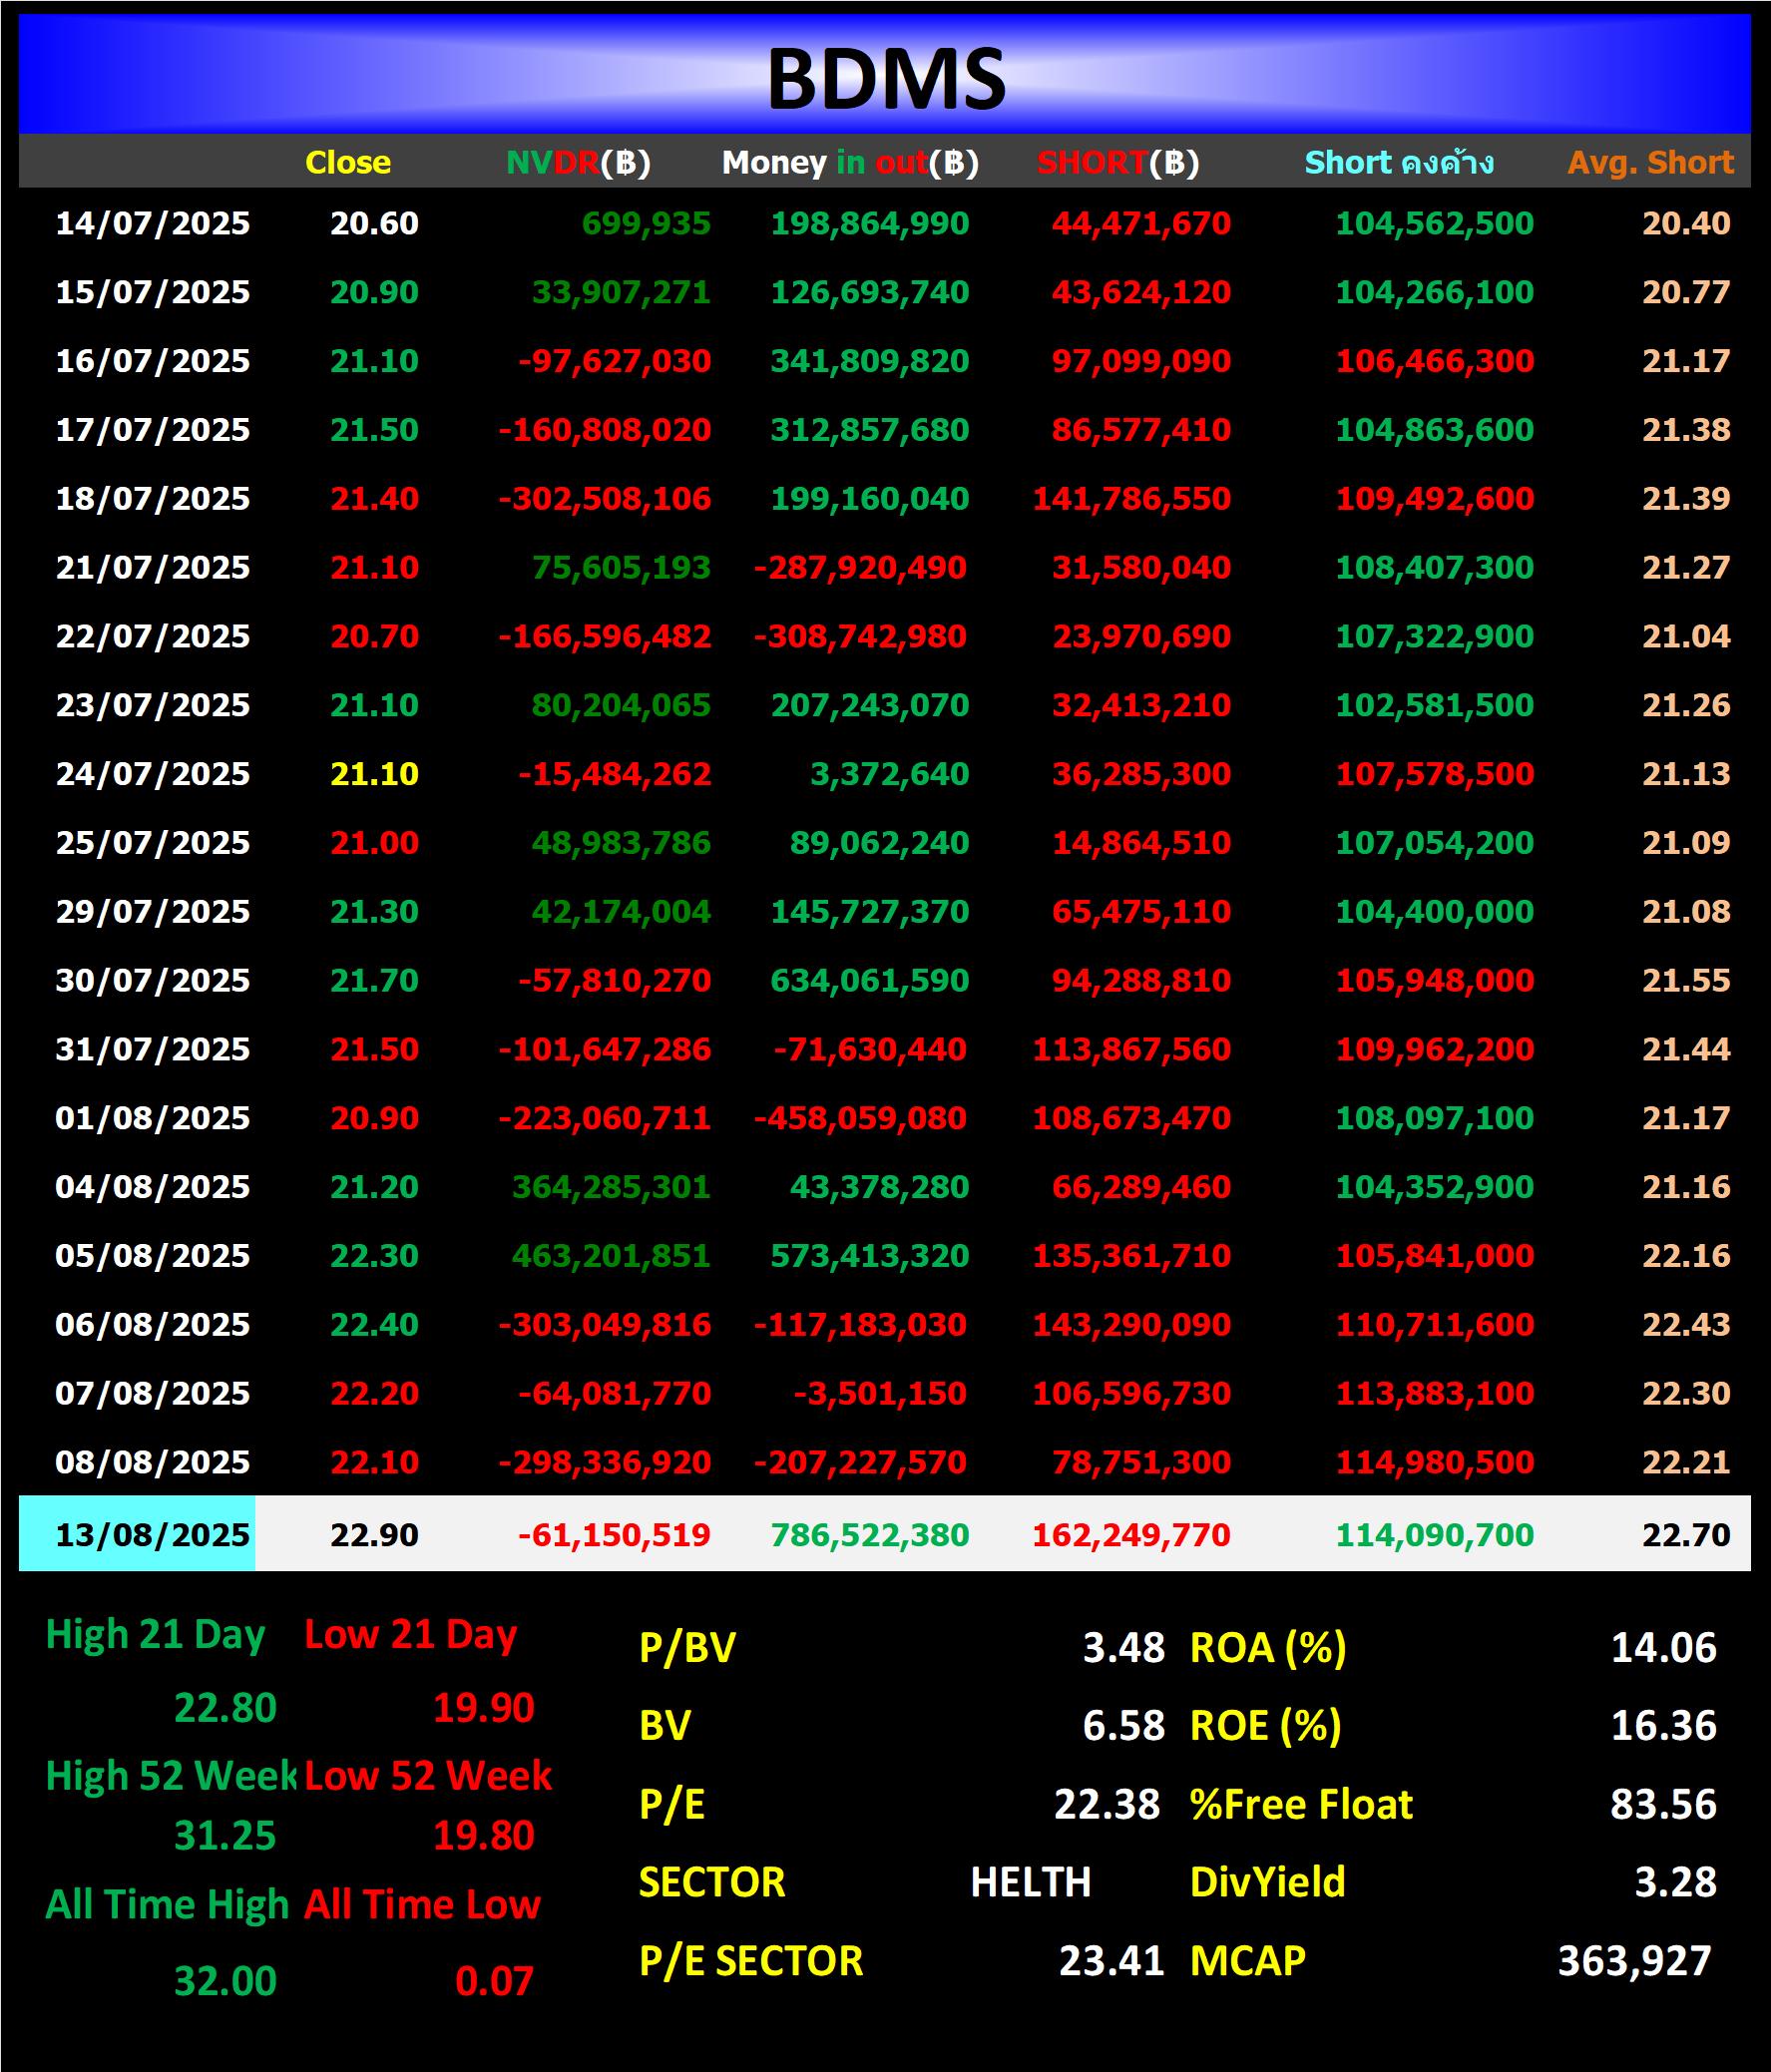Click short value 113,867,560
The height and width of the screenshot is (2072, 1771).
tap(1132, 1050)
